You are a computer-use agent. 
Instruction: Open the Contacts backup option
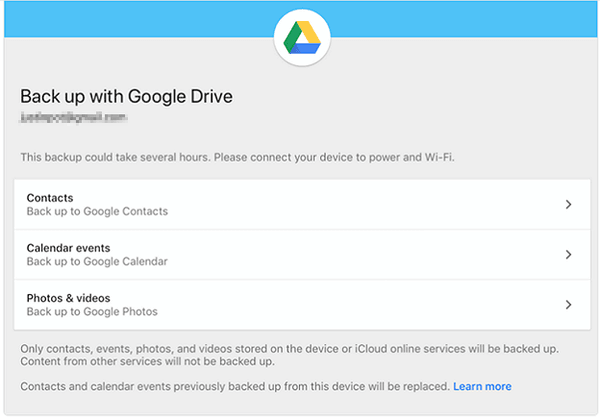click(x=49, y=198)
